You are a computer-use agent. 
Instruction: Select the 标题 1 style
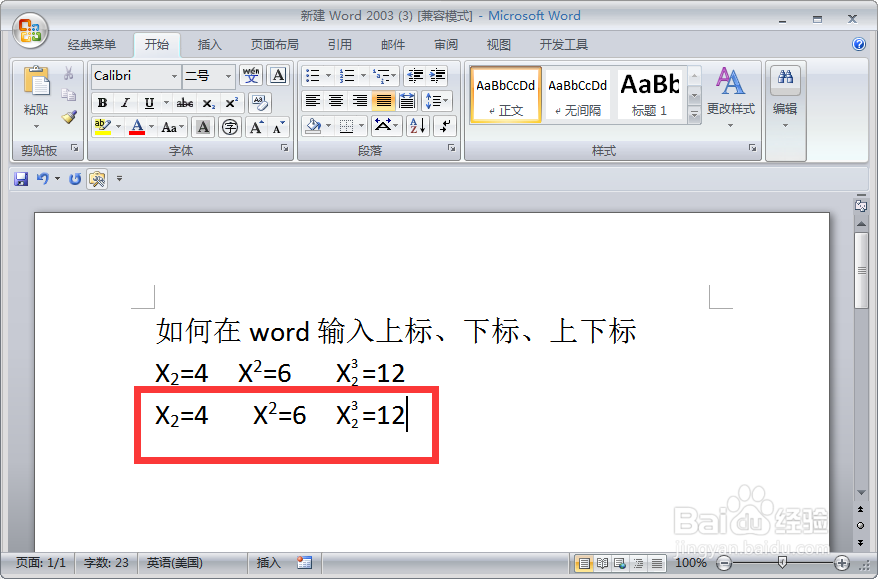pyautogui.click(x=649, y=93)
